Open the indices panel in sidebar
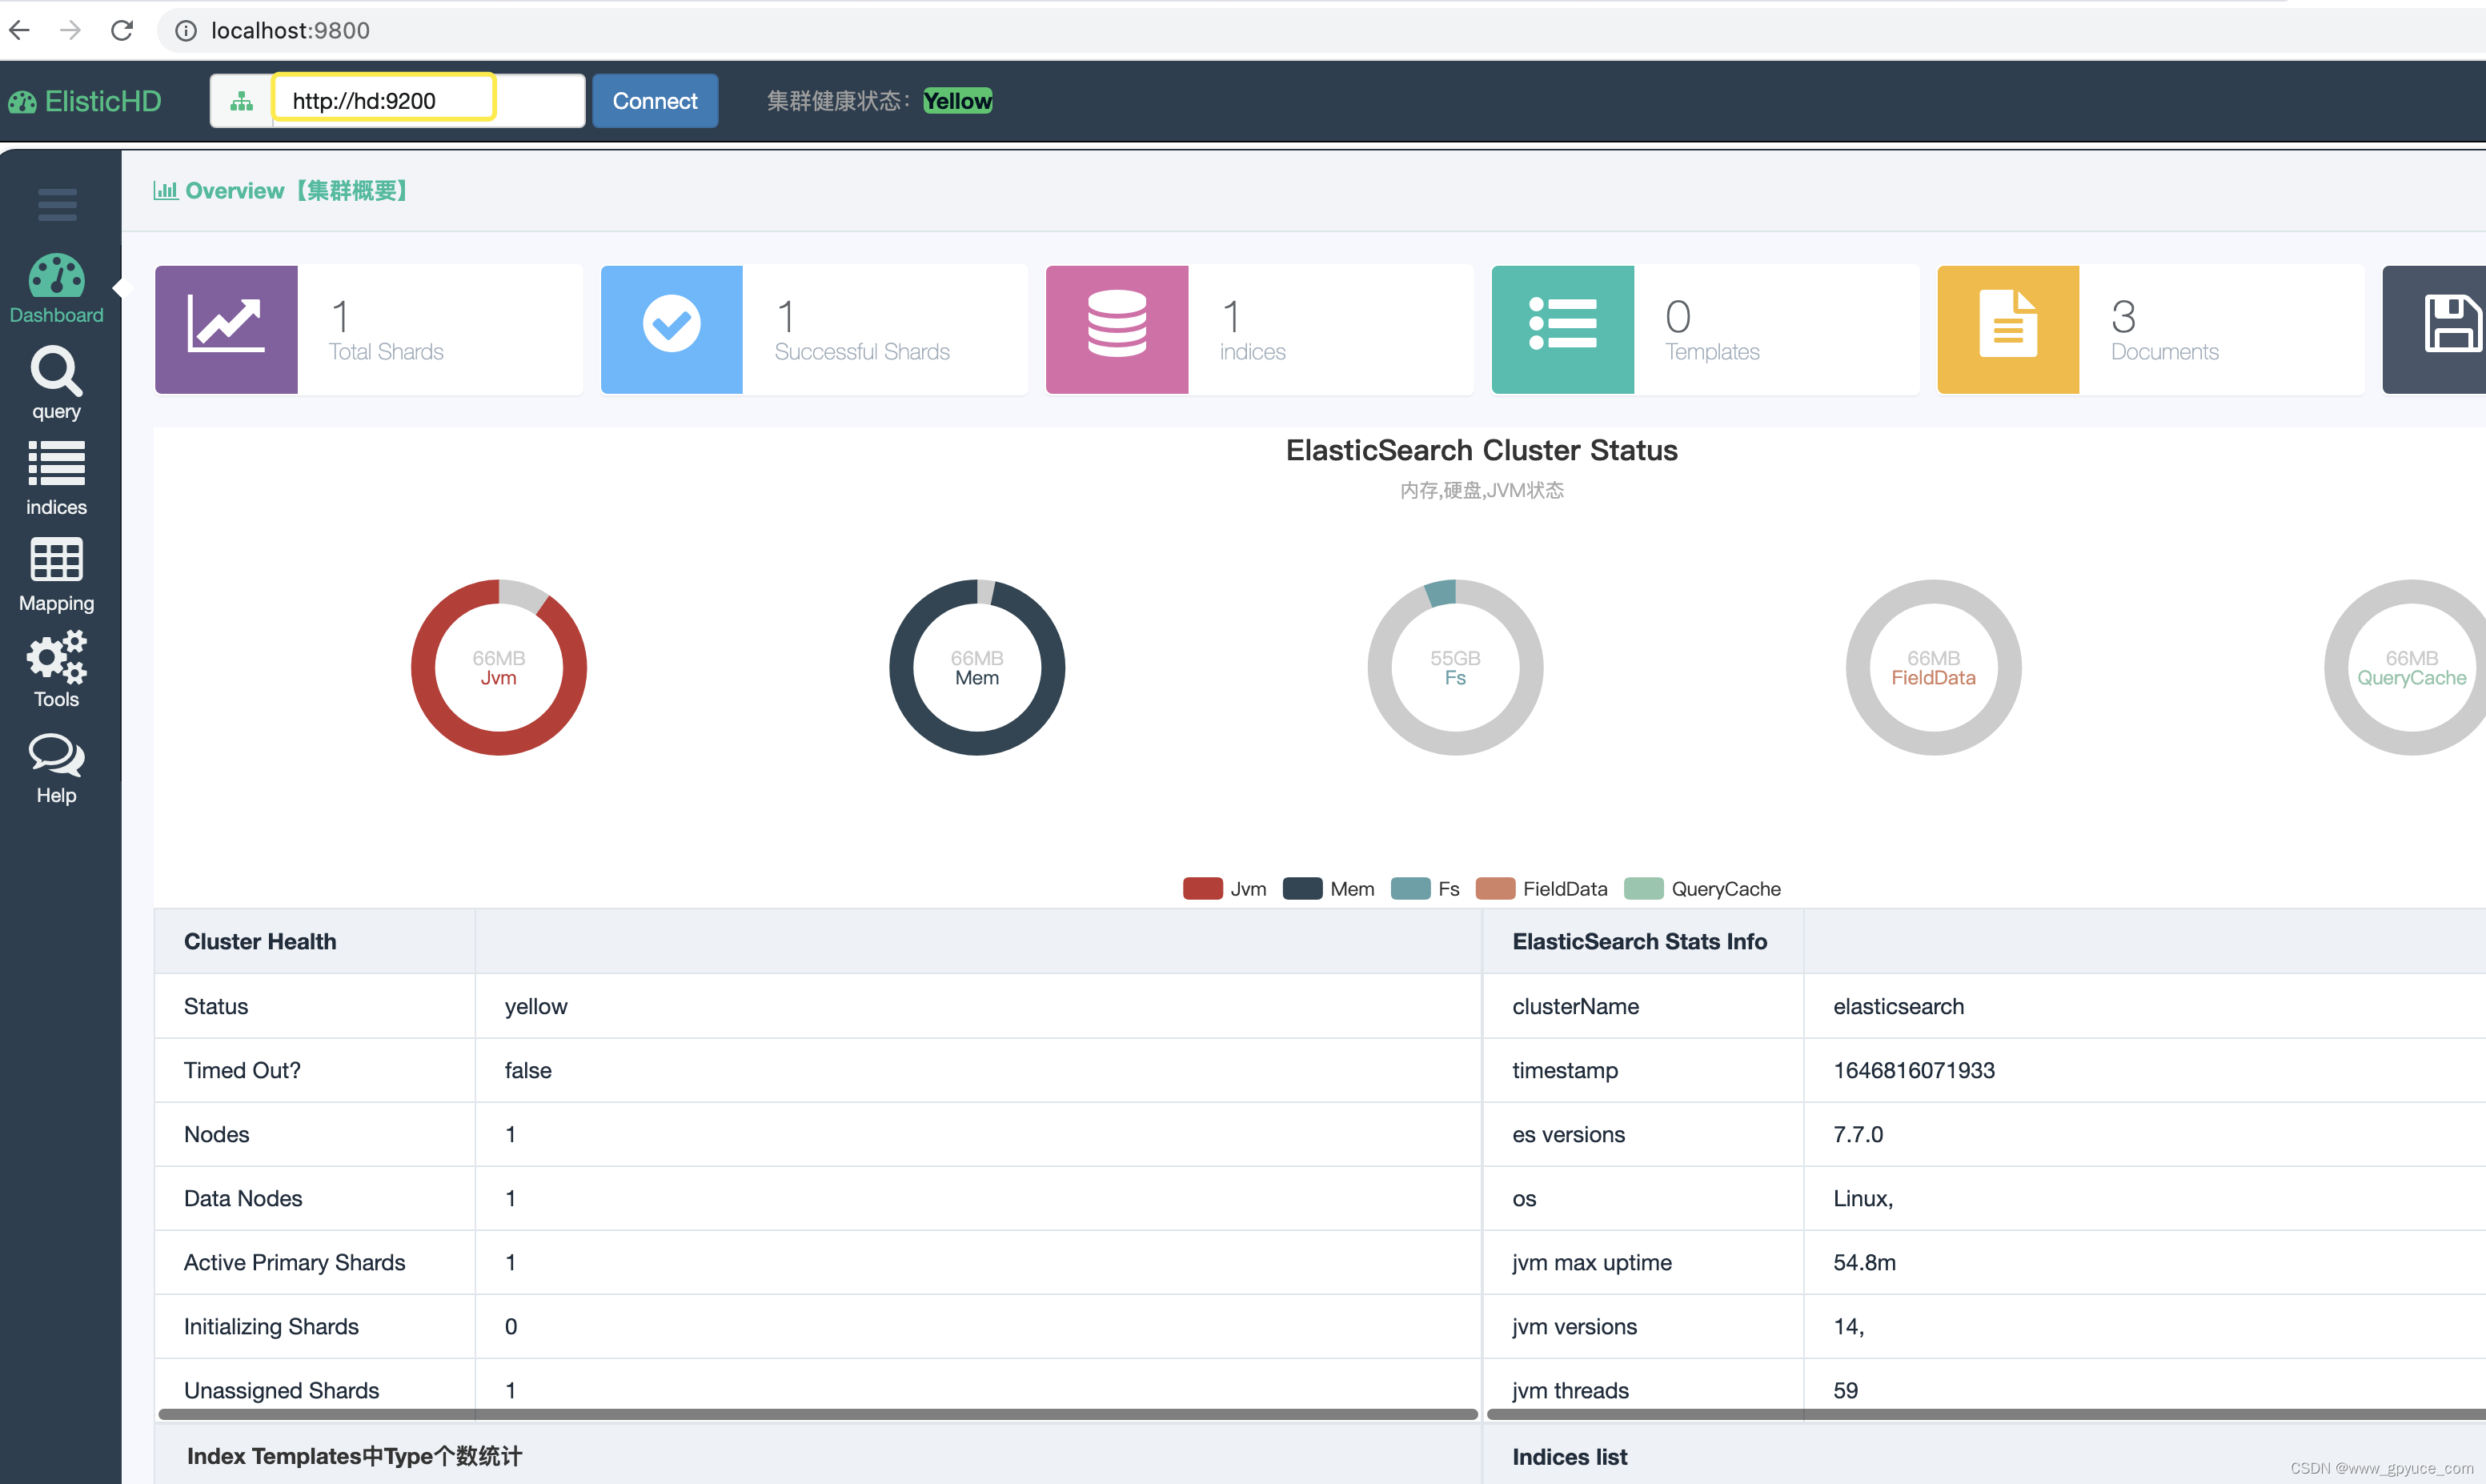The height and width of the screenshot is (1484, 2486). 56,478
